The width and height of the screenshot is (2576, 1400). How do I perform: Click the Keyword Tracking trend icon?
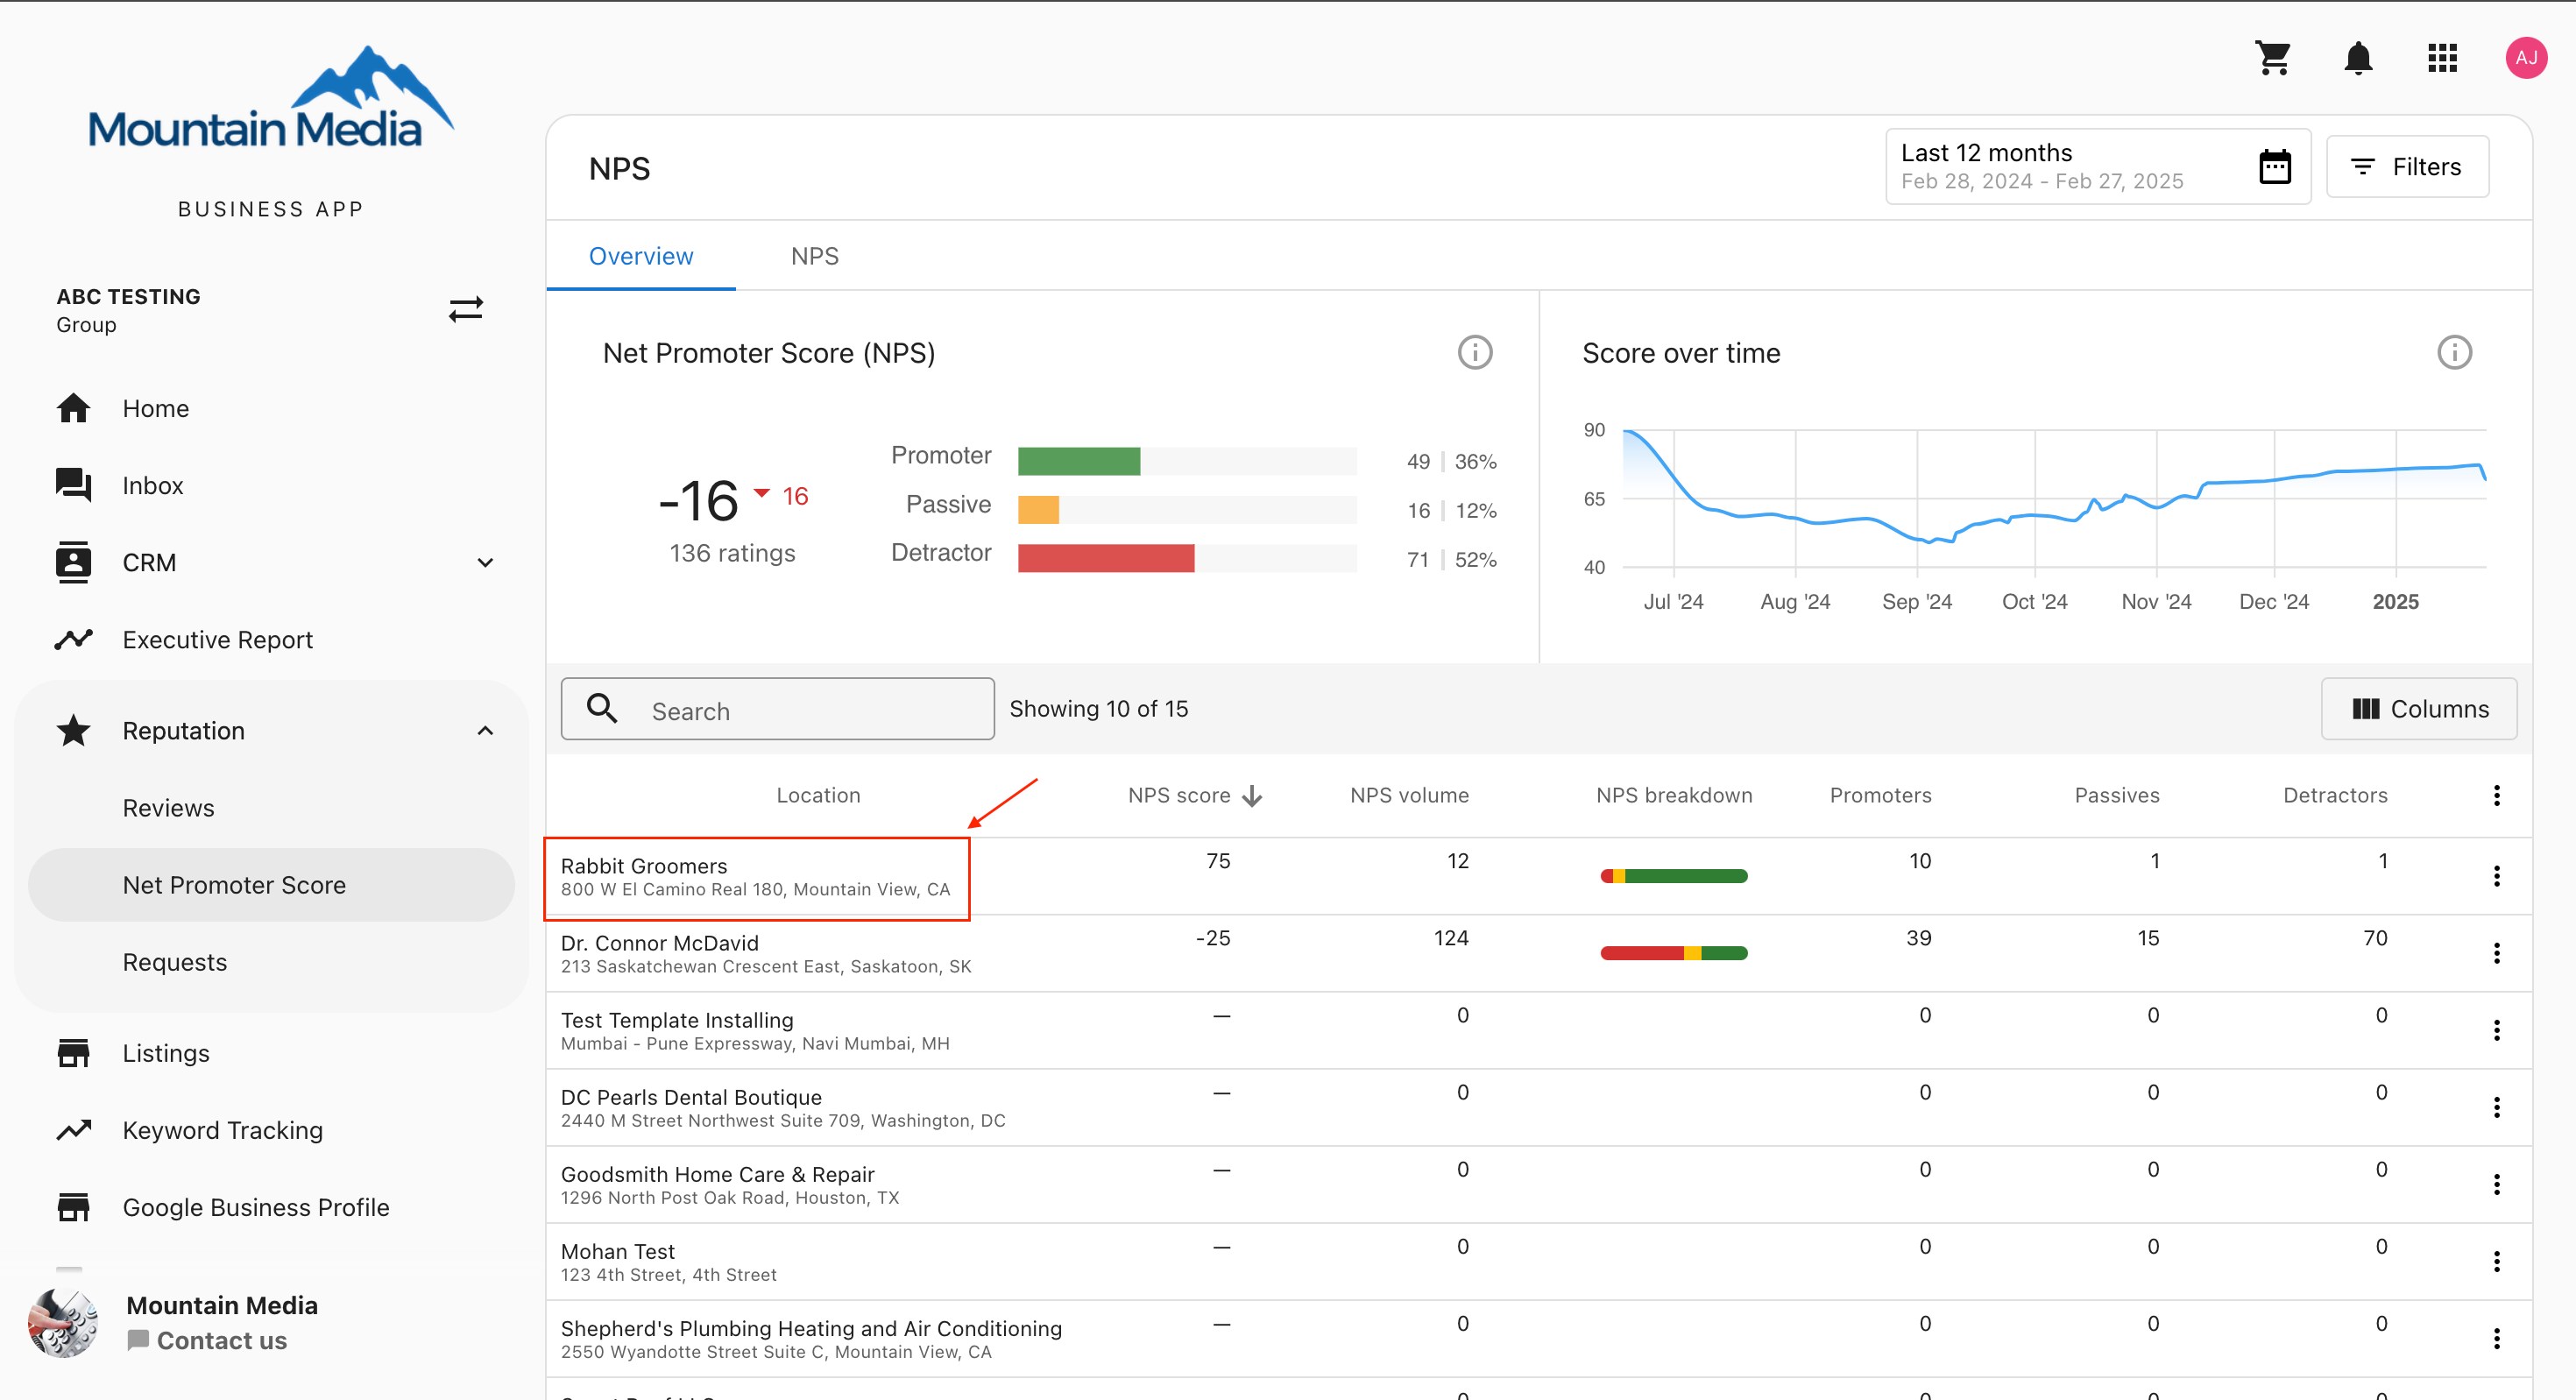(x=73, y=1130)
